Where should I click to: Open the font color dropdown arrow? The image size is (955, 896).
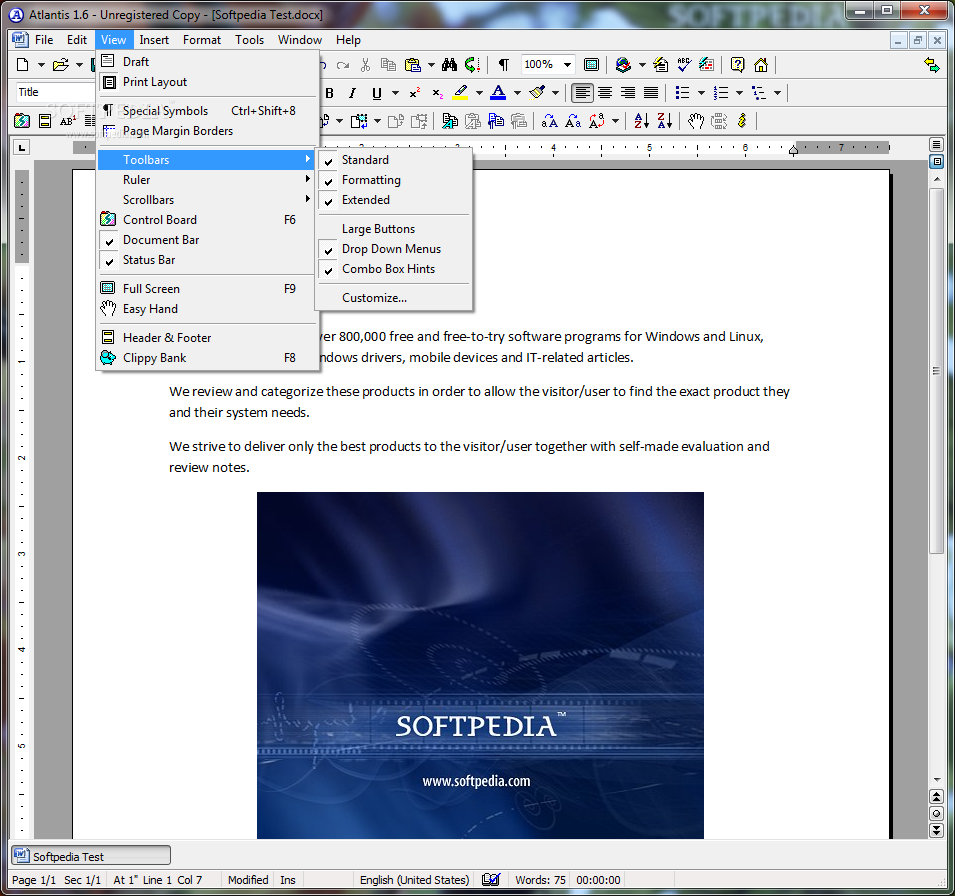click(517, 93)
